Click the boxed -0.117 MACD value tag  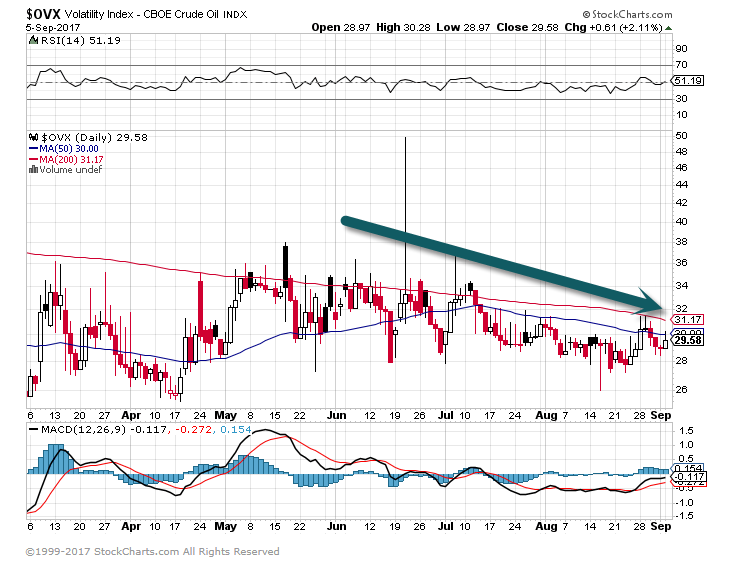click(x=689, y=477)
